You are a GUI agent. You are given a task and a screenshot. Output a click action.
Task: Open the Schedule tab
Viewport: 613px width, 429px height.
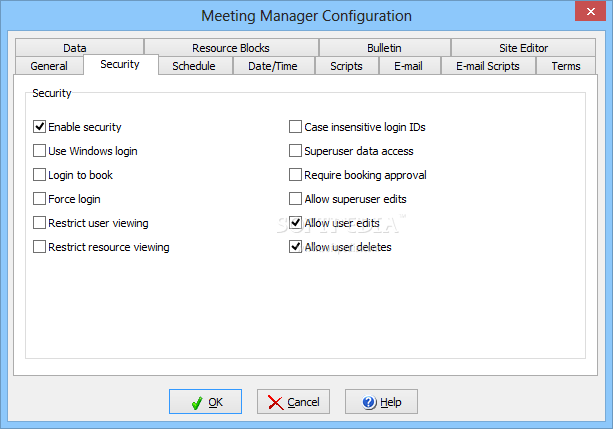[x=194, y=66]
